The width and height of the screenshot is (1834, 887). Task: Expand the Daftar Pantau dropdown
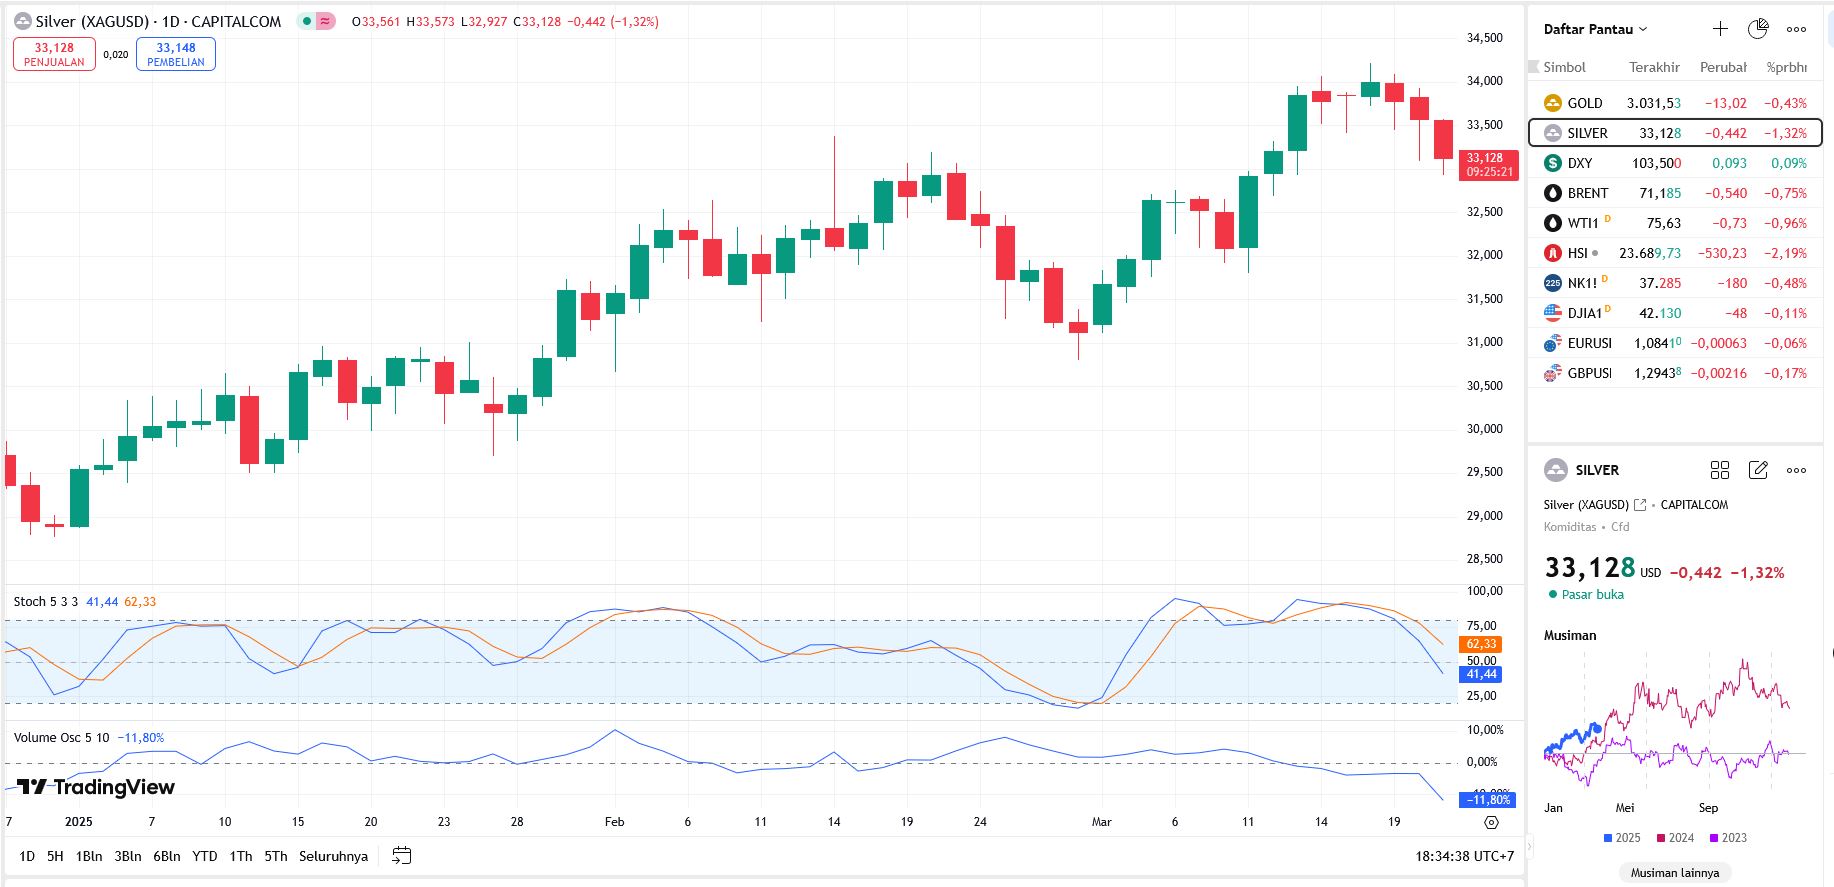coord(1595,29)
